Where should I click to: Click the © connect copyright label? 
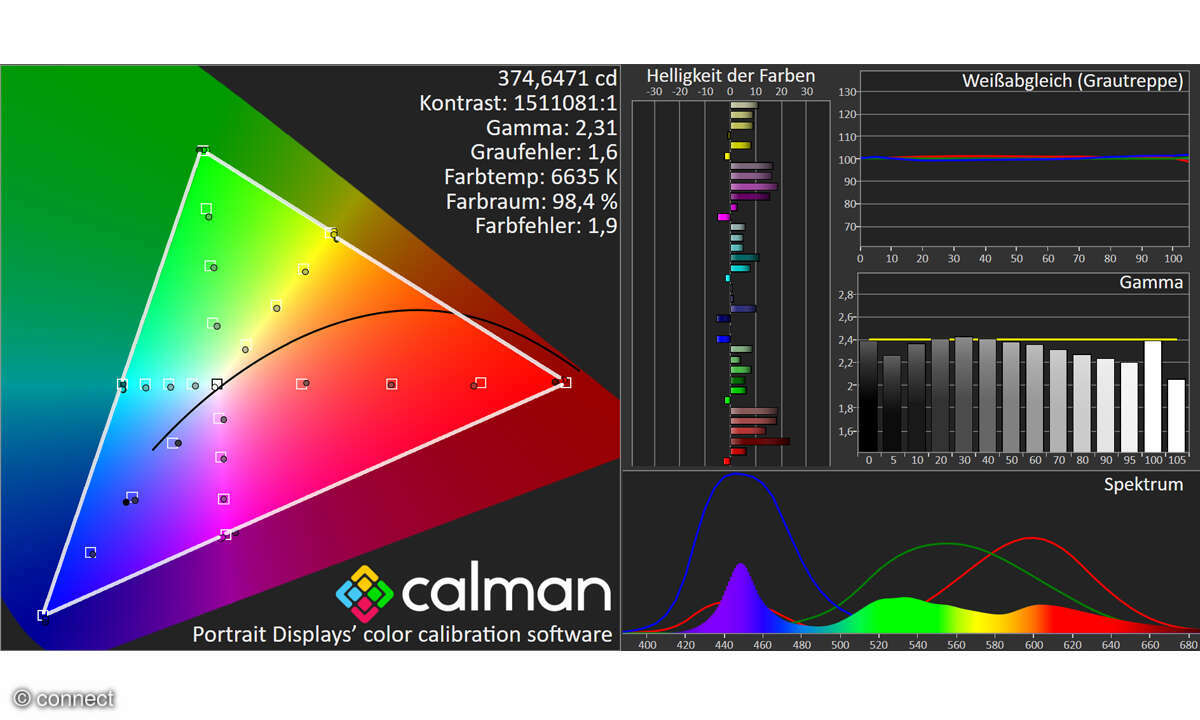pos(63,699)
